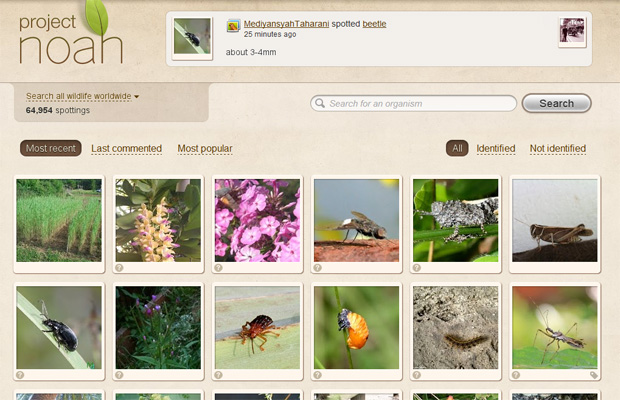Click question mark icon under red spider photo
The image size is (620, 400).
point(218,376)
